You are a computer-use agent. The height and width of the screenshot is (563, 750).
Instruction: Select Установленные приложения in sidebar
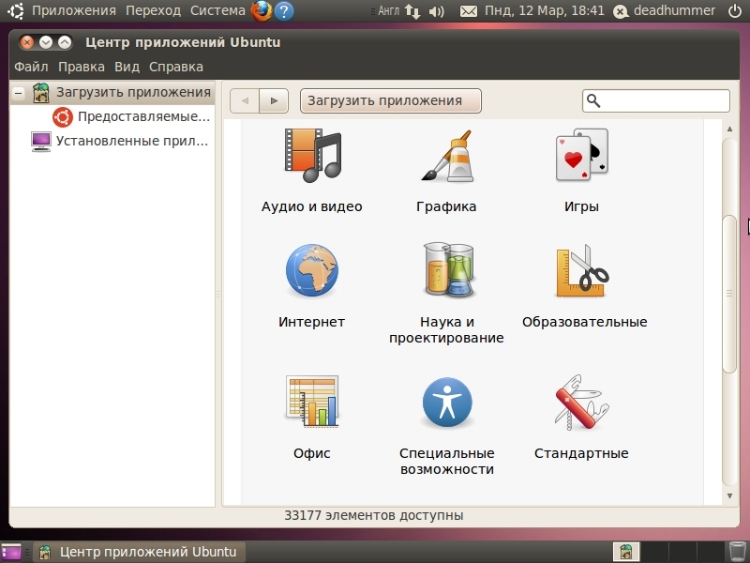coord(132,141)
